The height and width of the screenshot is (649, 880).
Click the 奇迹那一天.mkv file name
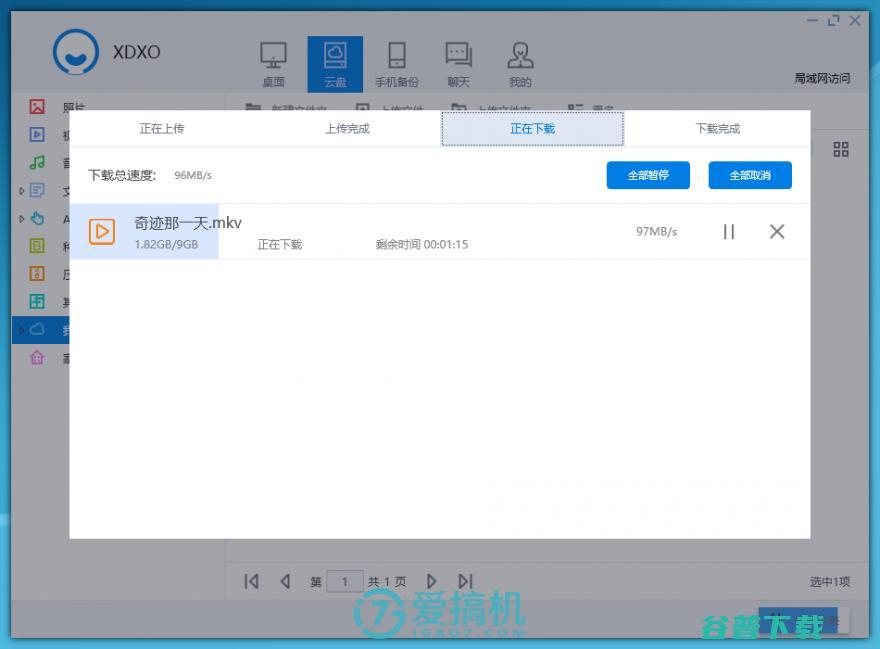click(188, 223)
